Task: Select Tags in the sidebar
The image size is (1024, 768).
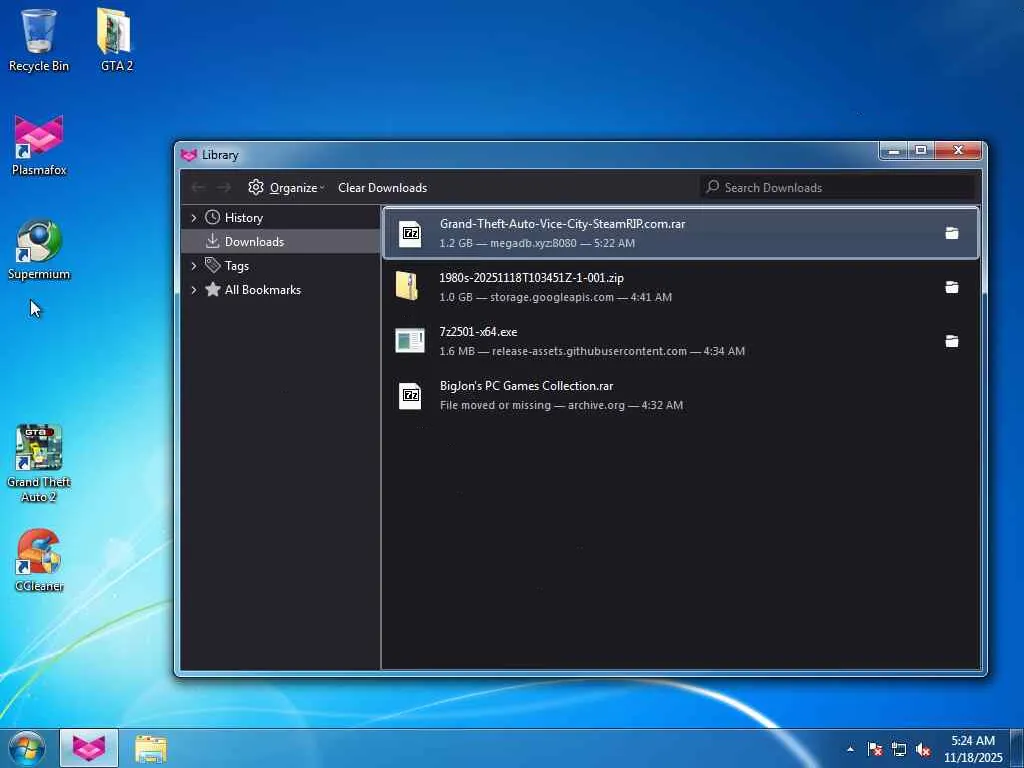Action: (236, 266)
